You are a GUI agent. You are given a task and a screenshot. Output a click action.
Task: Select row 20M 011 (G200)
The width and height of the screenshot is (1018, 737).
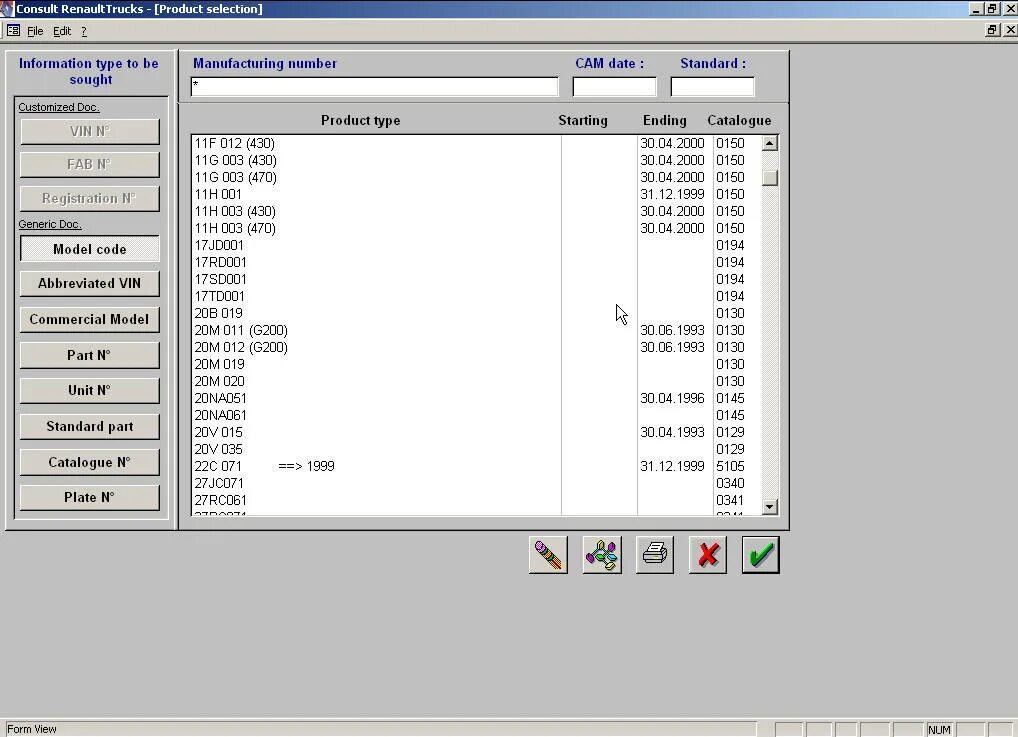click(476, 330)
